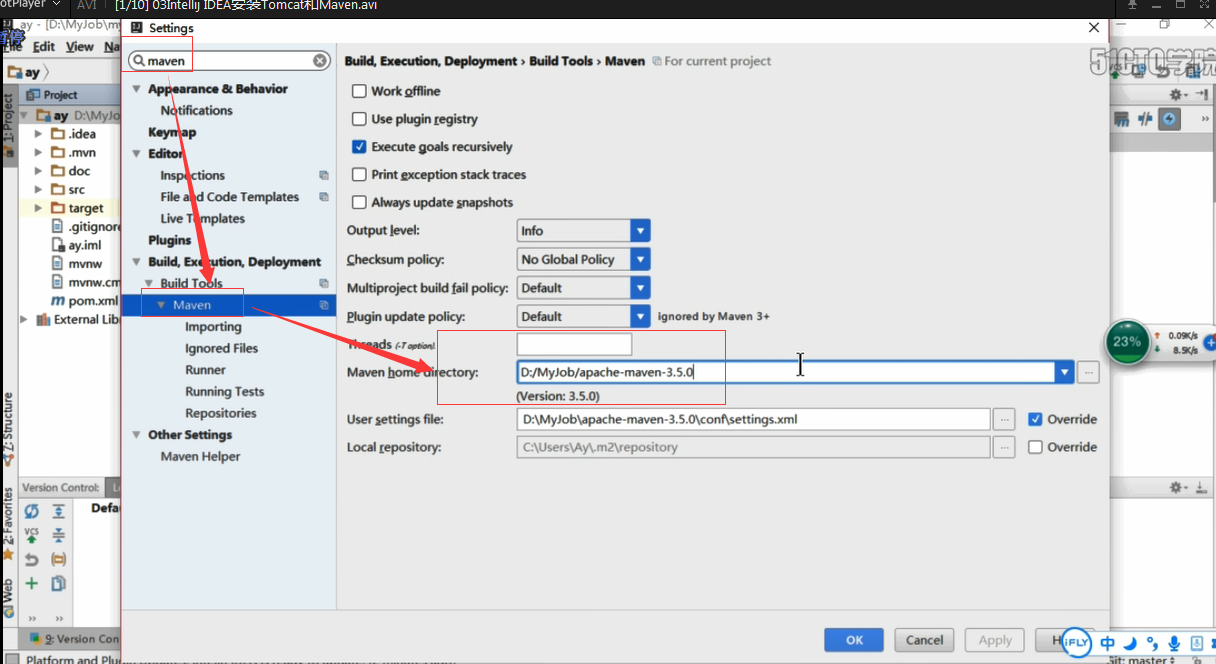The width and height of the screenshot is (1216, 664).
Task: Hide the Maven panel with arrow icon
Action: [x=1201, y=94]
